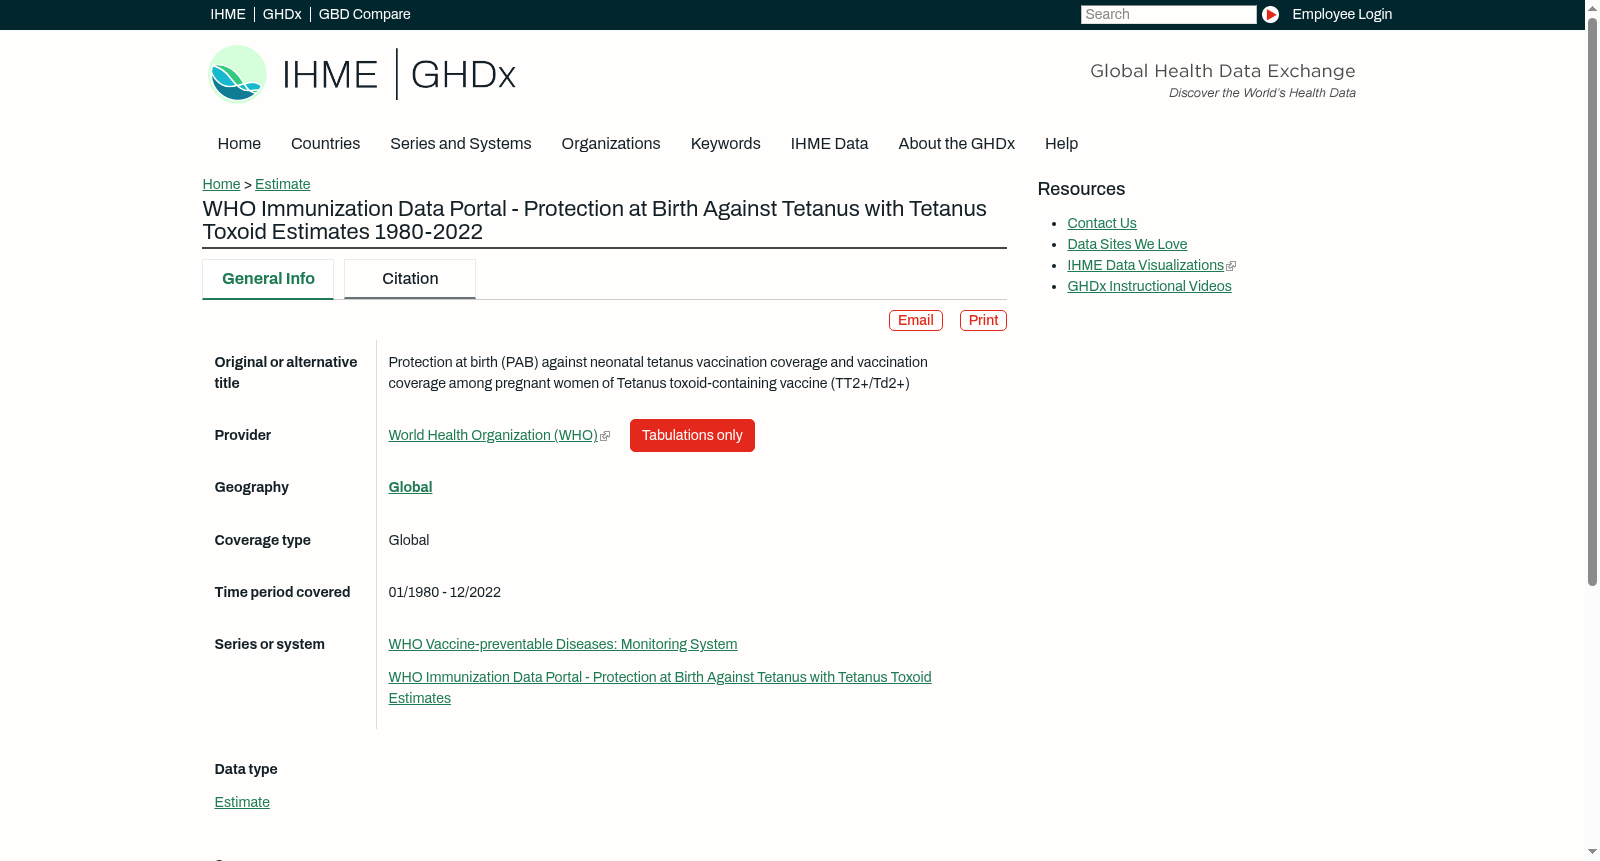The height and width of the screenshot is (861, 1600).
Task: Go to the Keywords menu item
Action: pos(725,144)
